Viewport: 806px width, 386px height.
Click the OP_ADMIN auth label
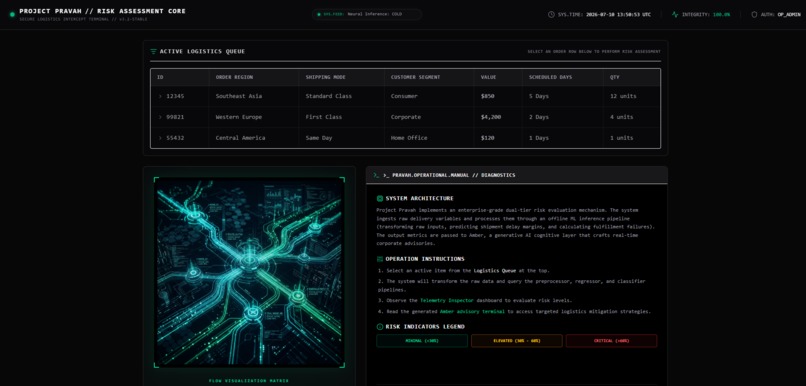(789, 14)
